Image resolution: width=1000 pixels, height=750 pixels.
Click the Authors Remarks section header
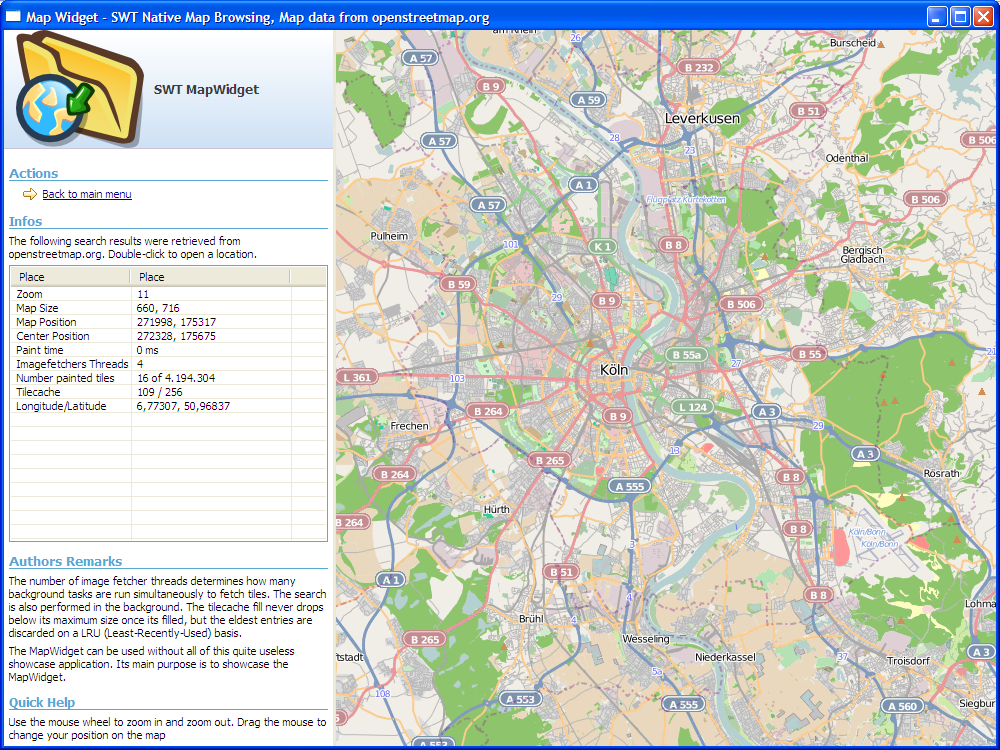coord(65,561)
